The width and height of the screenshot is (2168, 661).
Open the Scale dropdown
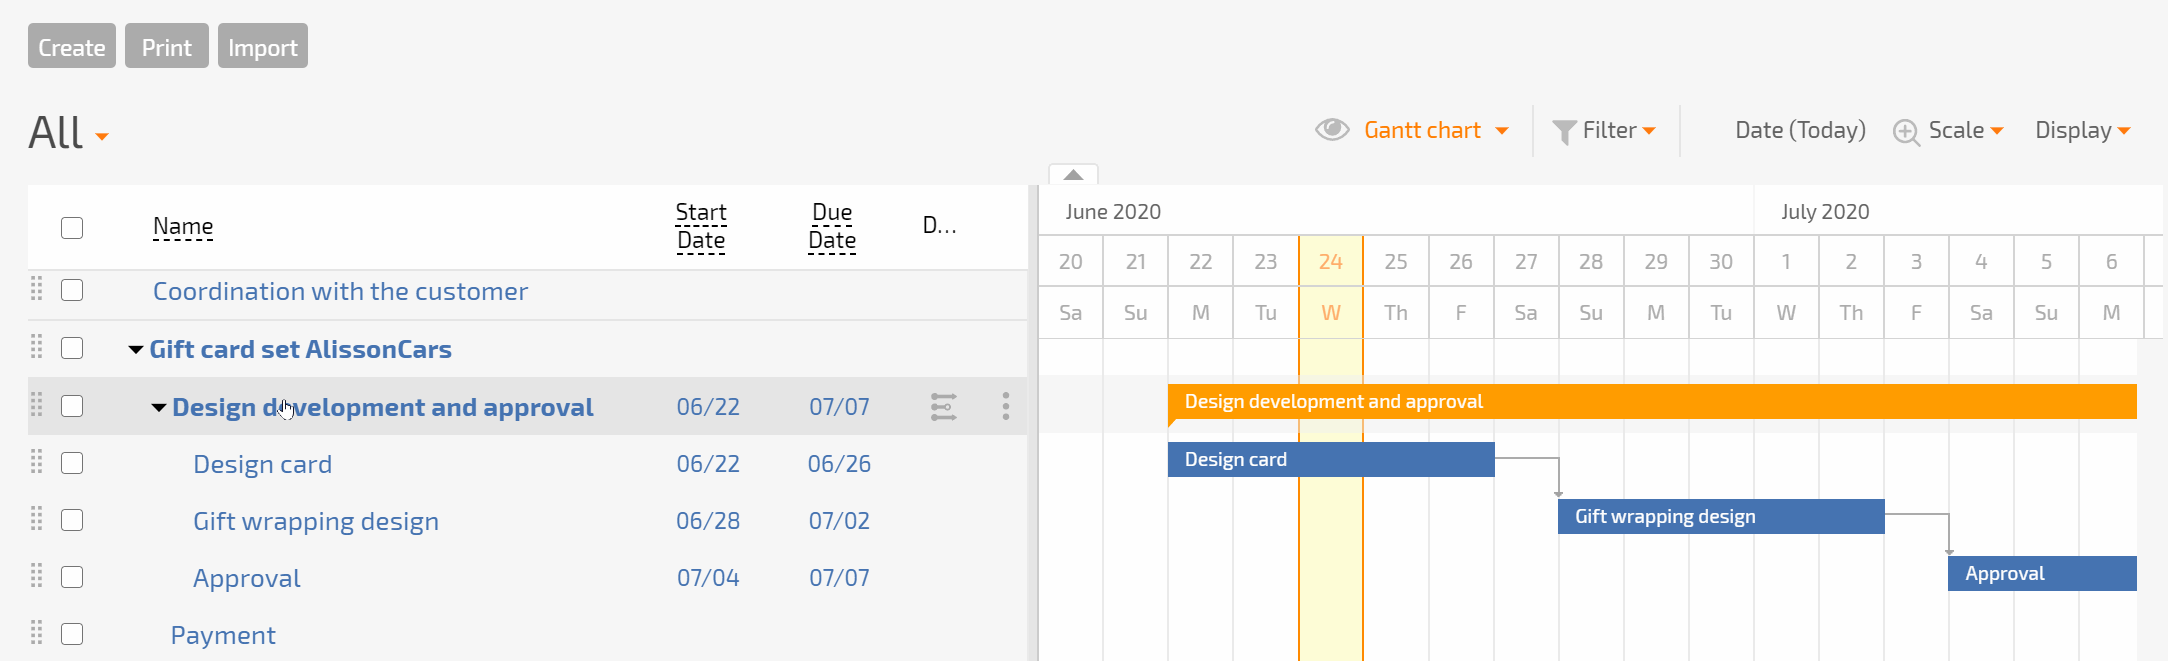[x=1966, y=130]
